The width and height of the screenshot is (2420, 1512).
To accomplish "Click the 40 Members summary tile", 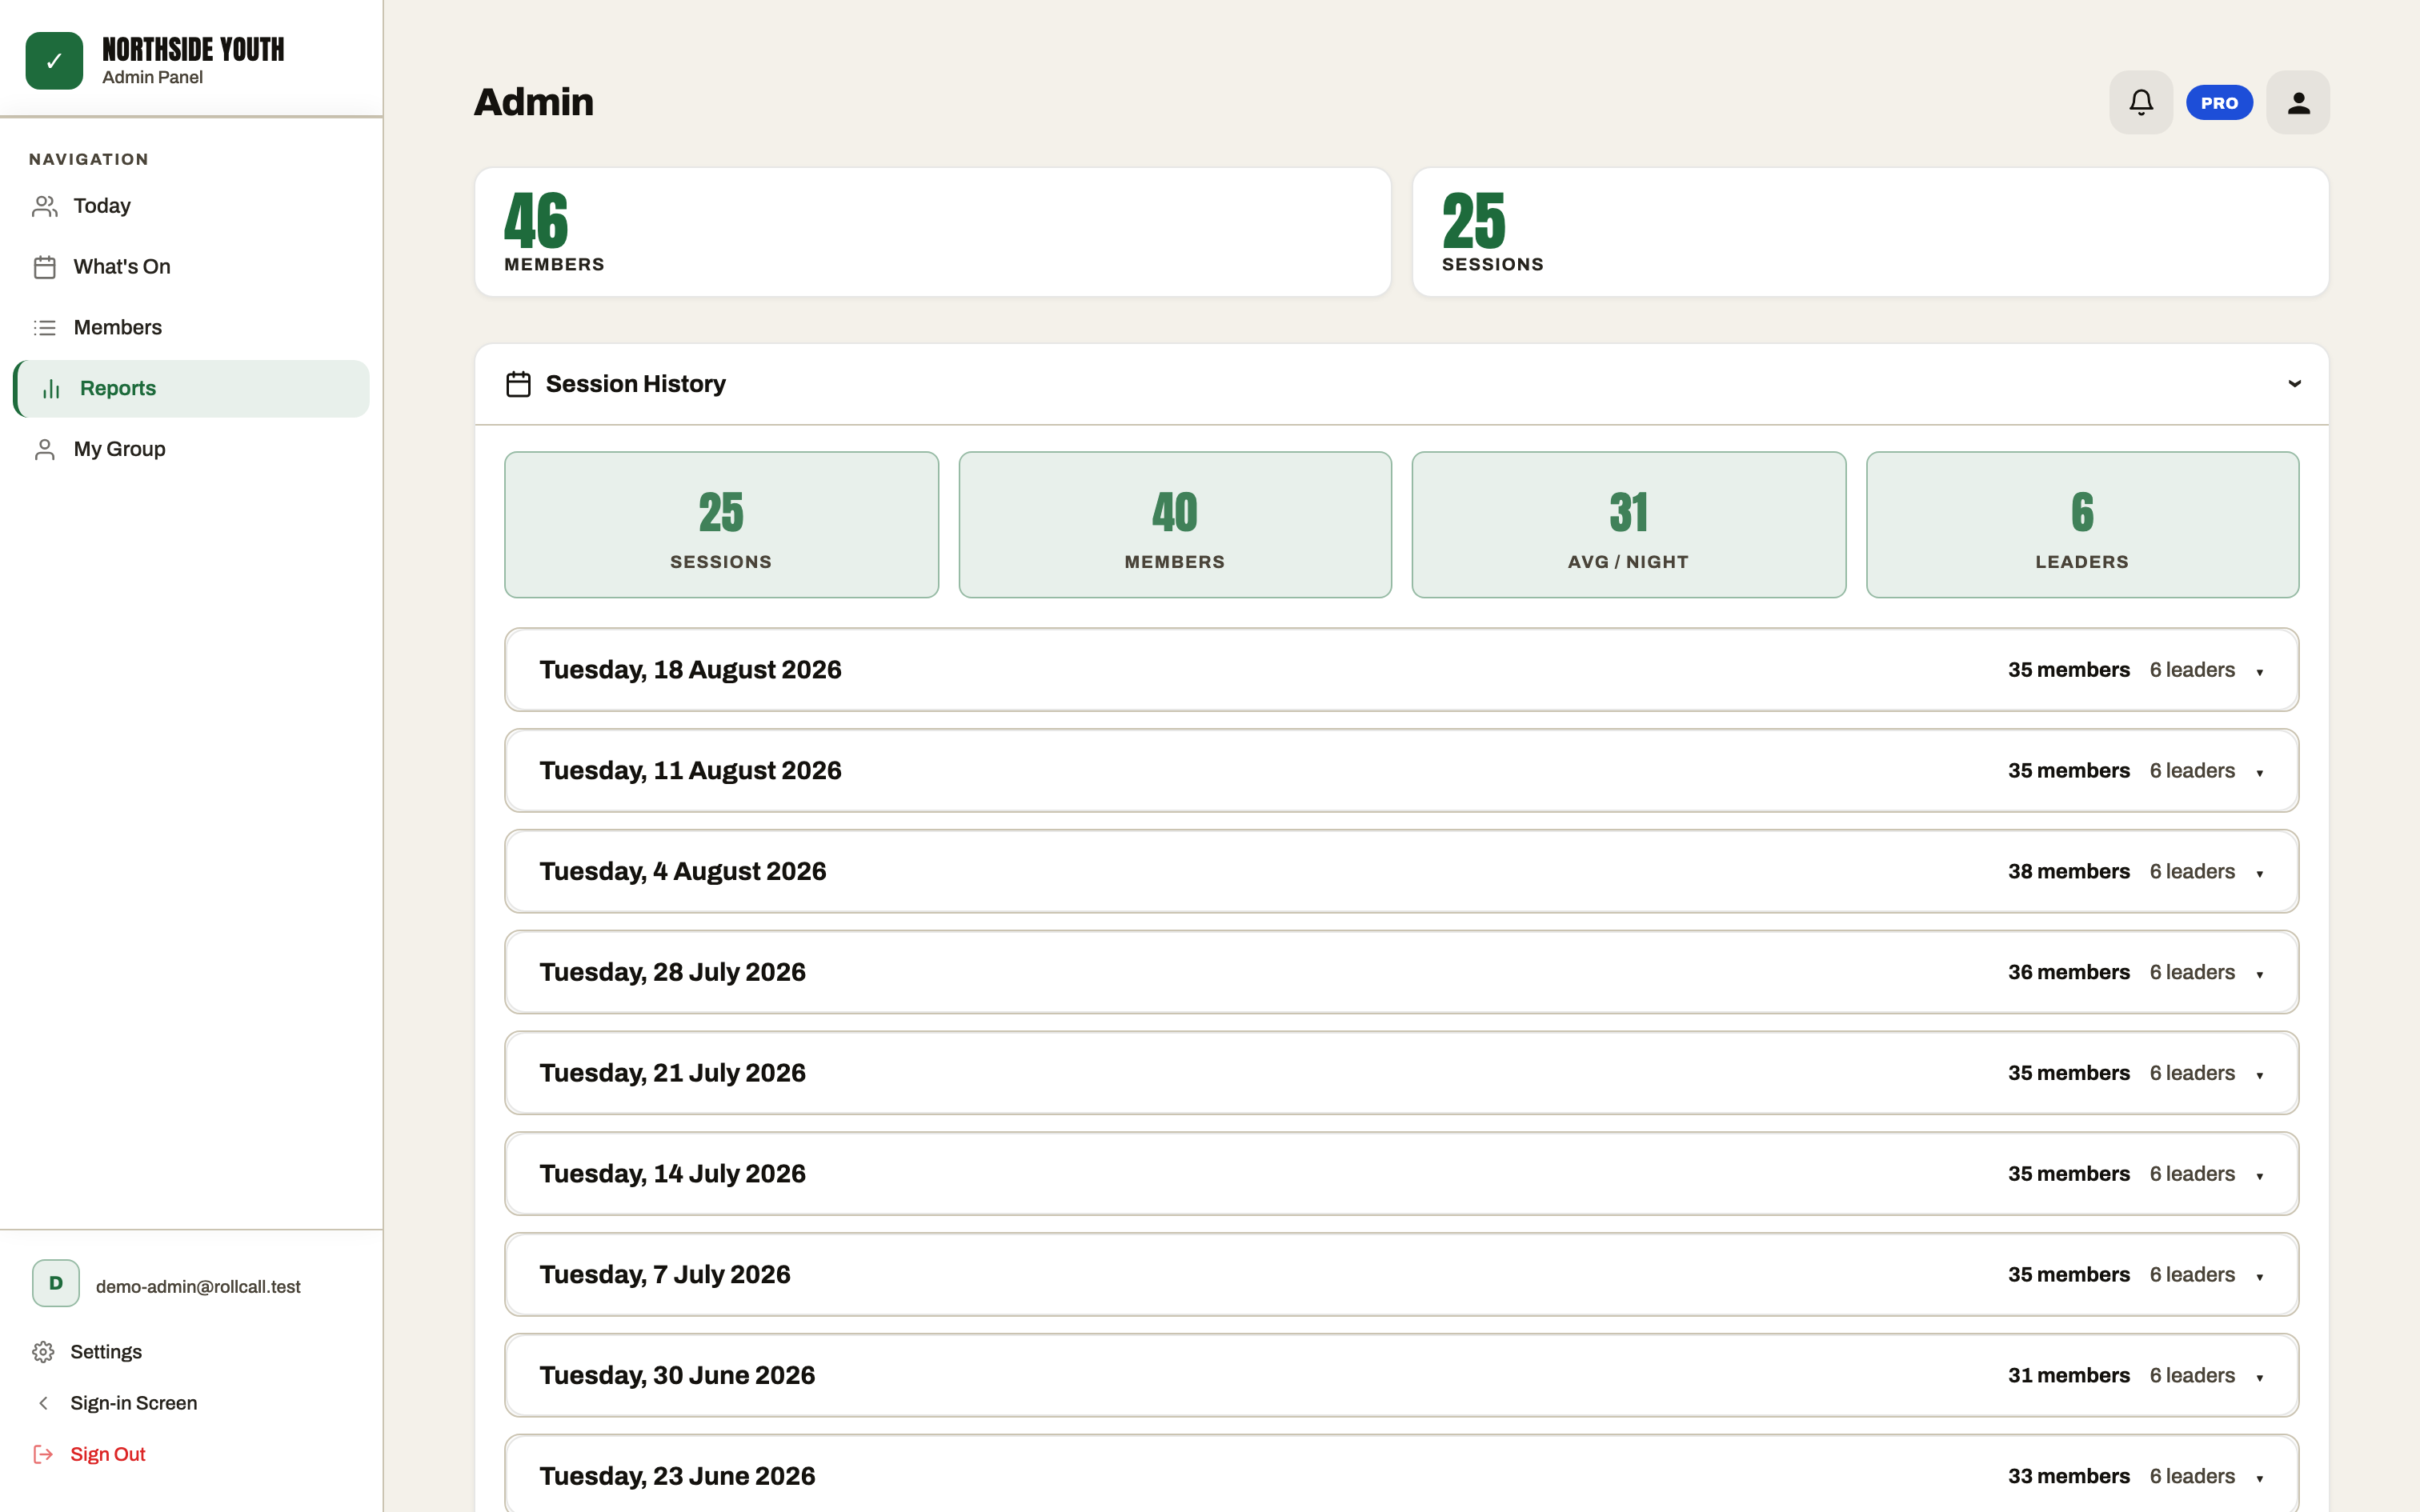I will coord(1175,525).
